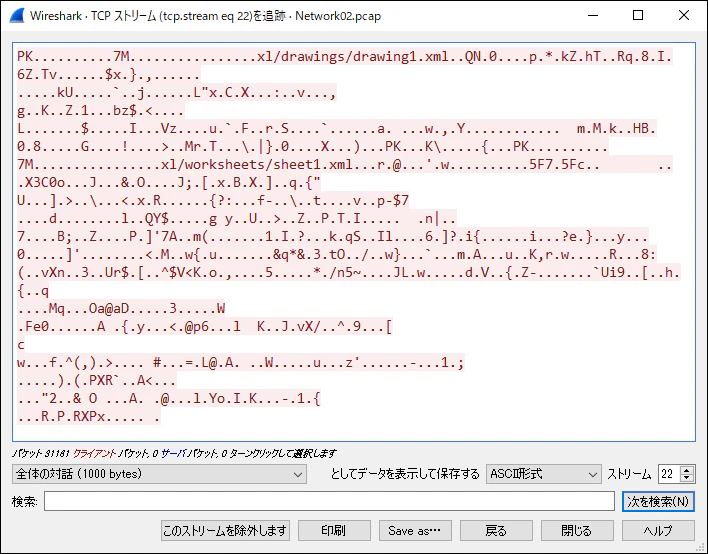Screen dimensions: 708x554
Task: Click the としてデータを表示して保存する label
Action: (405, 474)
